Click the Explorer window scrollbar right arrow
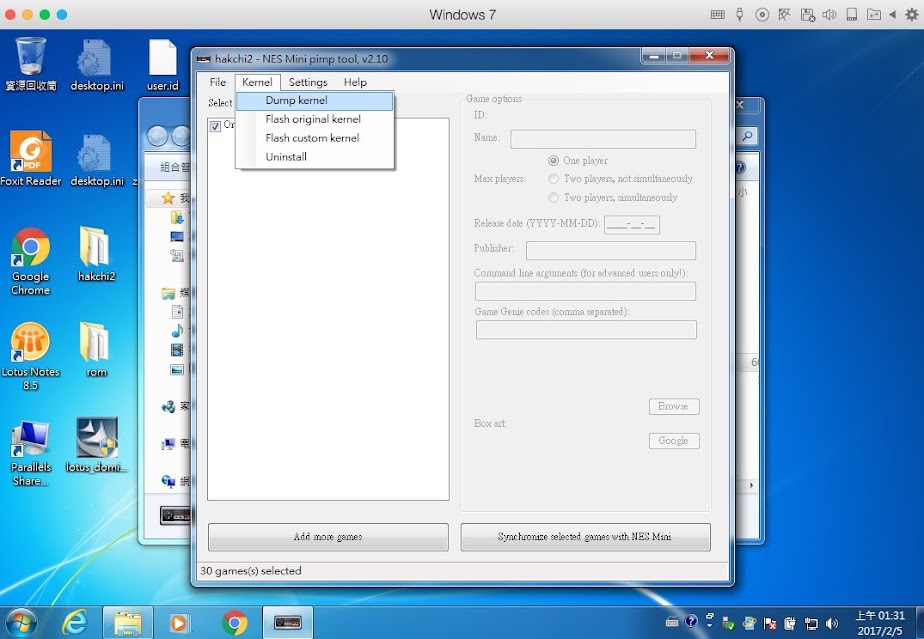 [751, 485]
